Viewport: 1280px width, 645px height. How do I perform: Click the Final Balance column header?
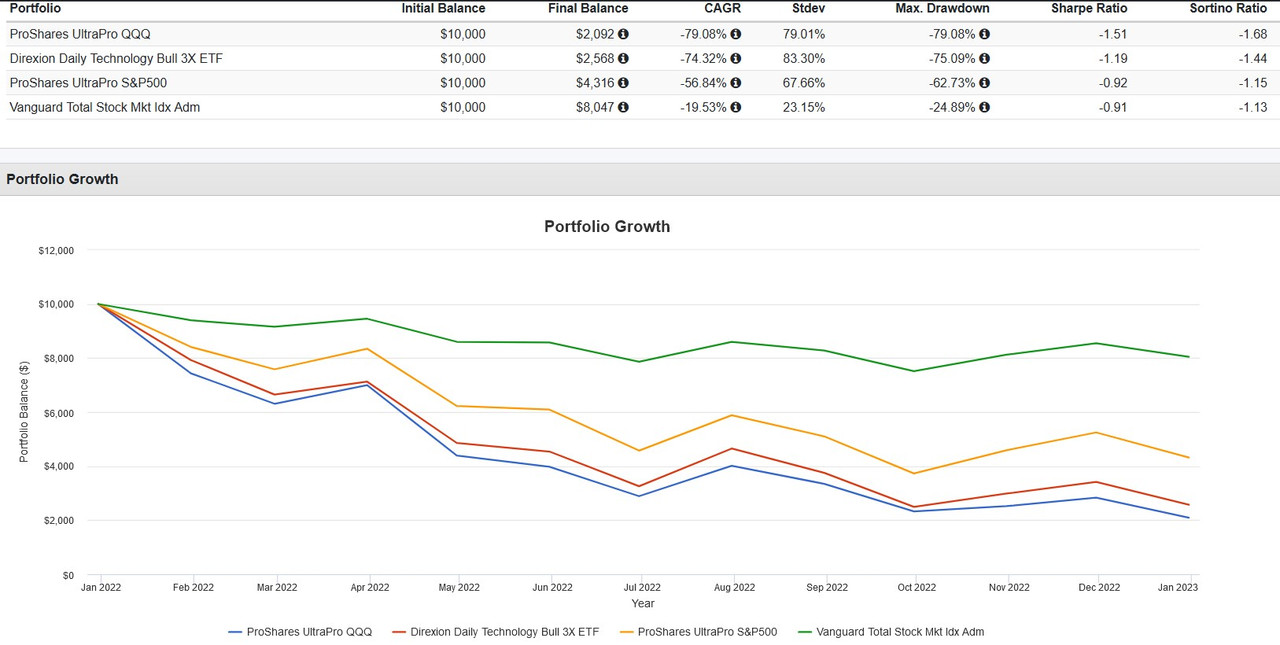tap(589, 8)
